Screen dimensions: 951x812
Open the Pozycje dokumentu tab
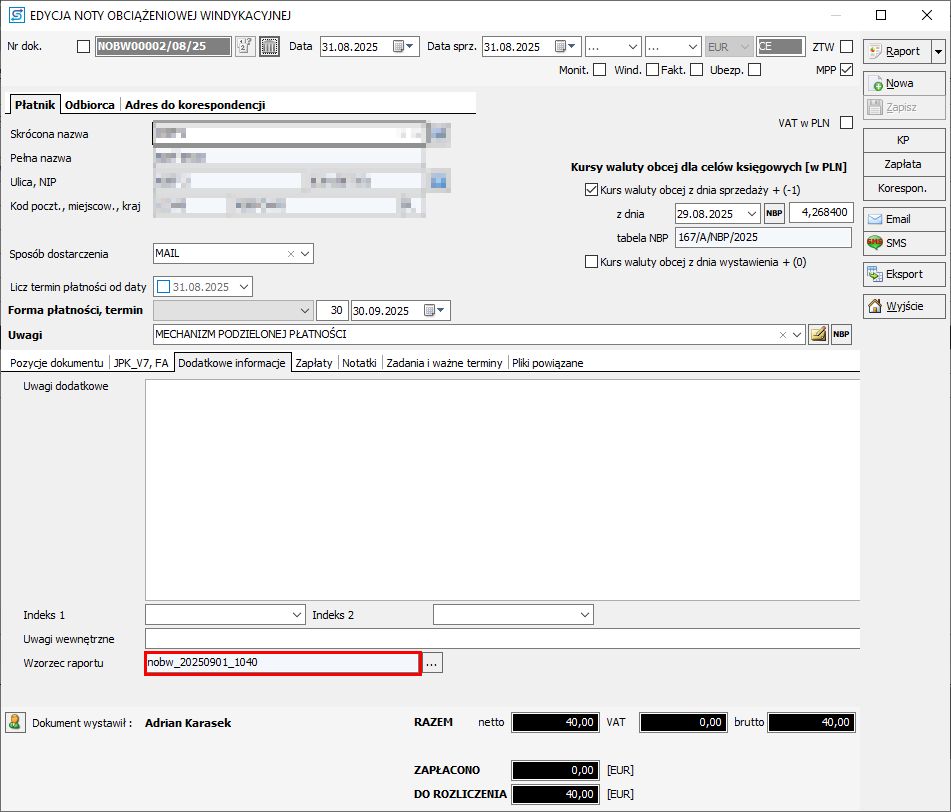coord(56,363)
